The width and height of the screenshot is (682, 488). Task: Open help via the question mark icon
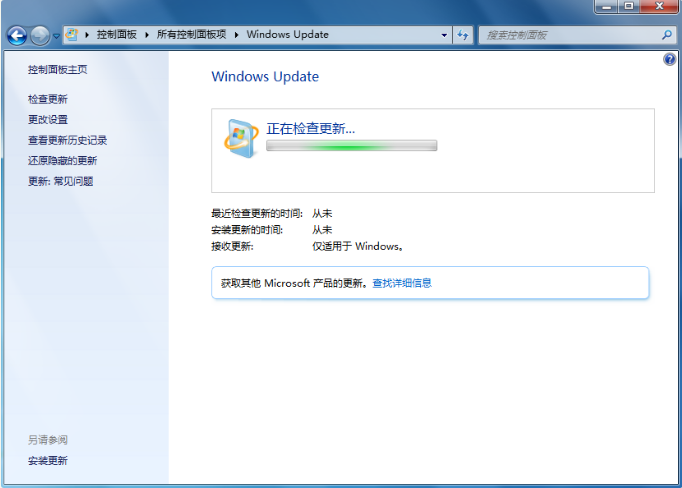[x=670, y=59]
